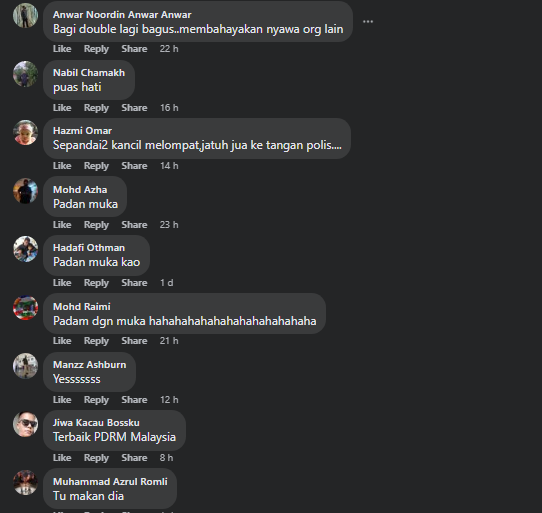The height and width of the screenshot is (513, 542).
Task: Click Muhammad Azrul Romli's profile picture
Action: pyautogui.click(x=25, y=483)
